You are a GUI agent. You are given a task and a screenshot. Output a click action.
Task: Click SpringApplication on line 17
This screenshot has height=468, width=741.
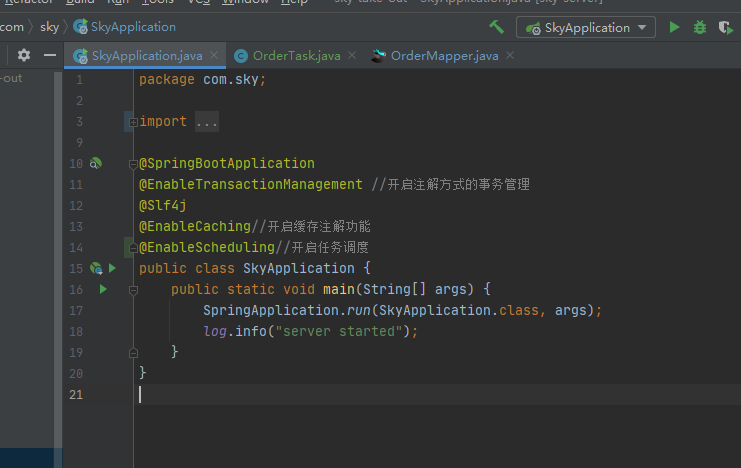[271, 311]
